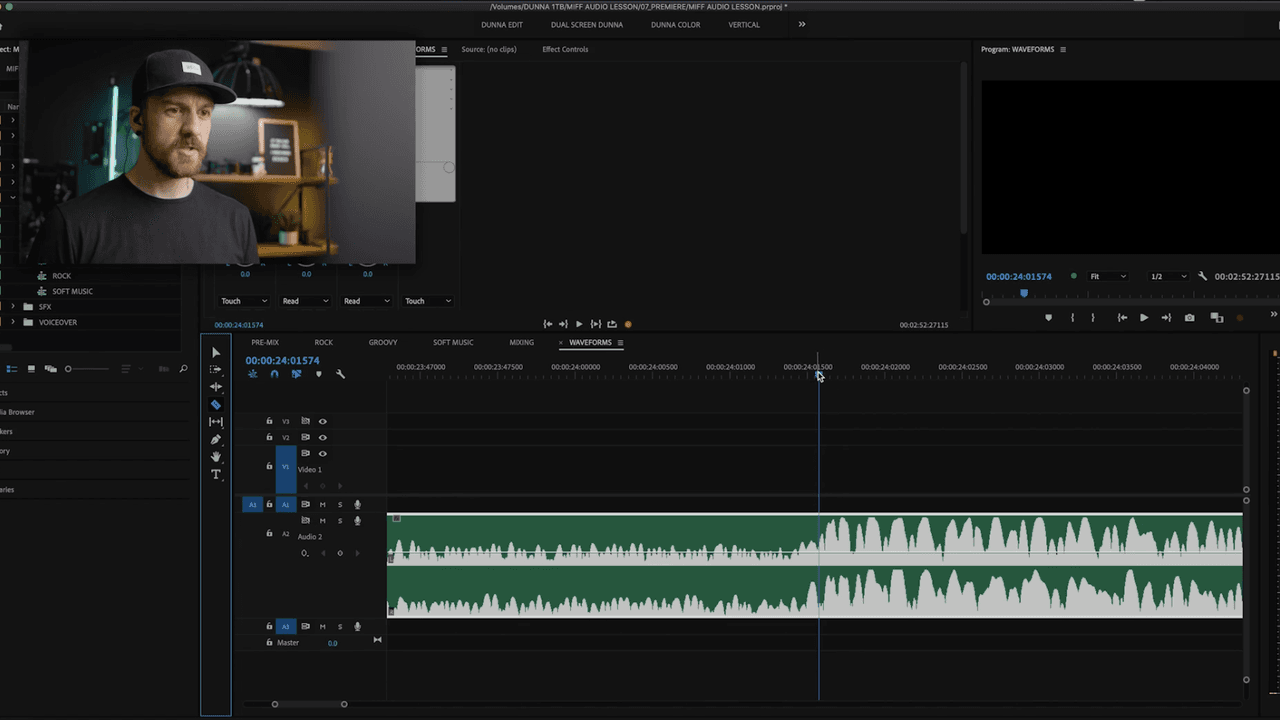The width and height of the screenshot is (1280, 720).
Task: Play In to Out in track mixer
Action: pos(596,324)
